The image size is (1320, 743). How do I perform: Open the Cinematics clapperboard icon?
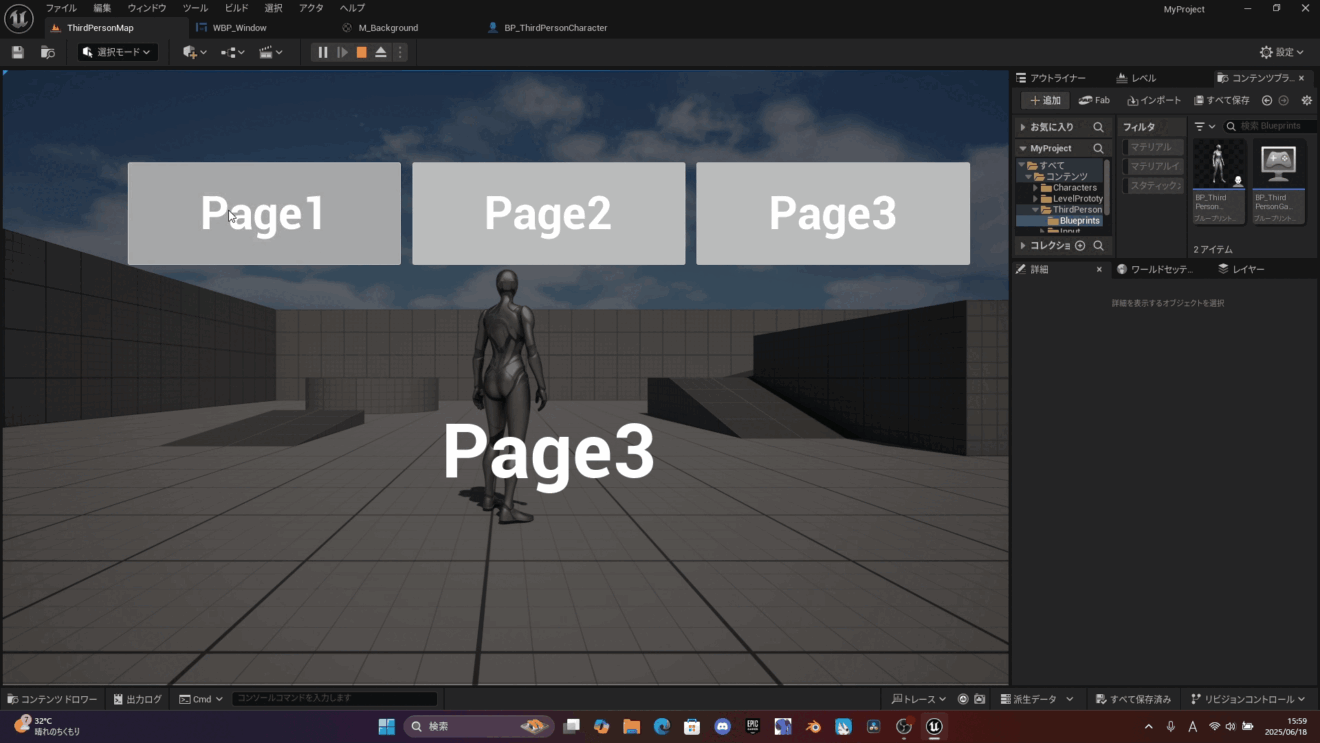(x=266, y=51)
